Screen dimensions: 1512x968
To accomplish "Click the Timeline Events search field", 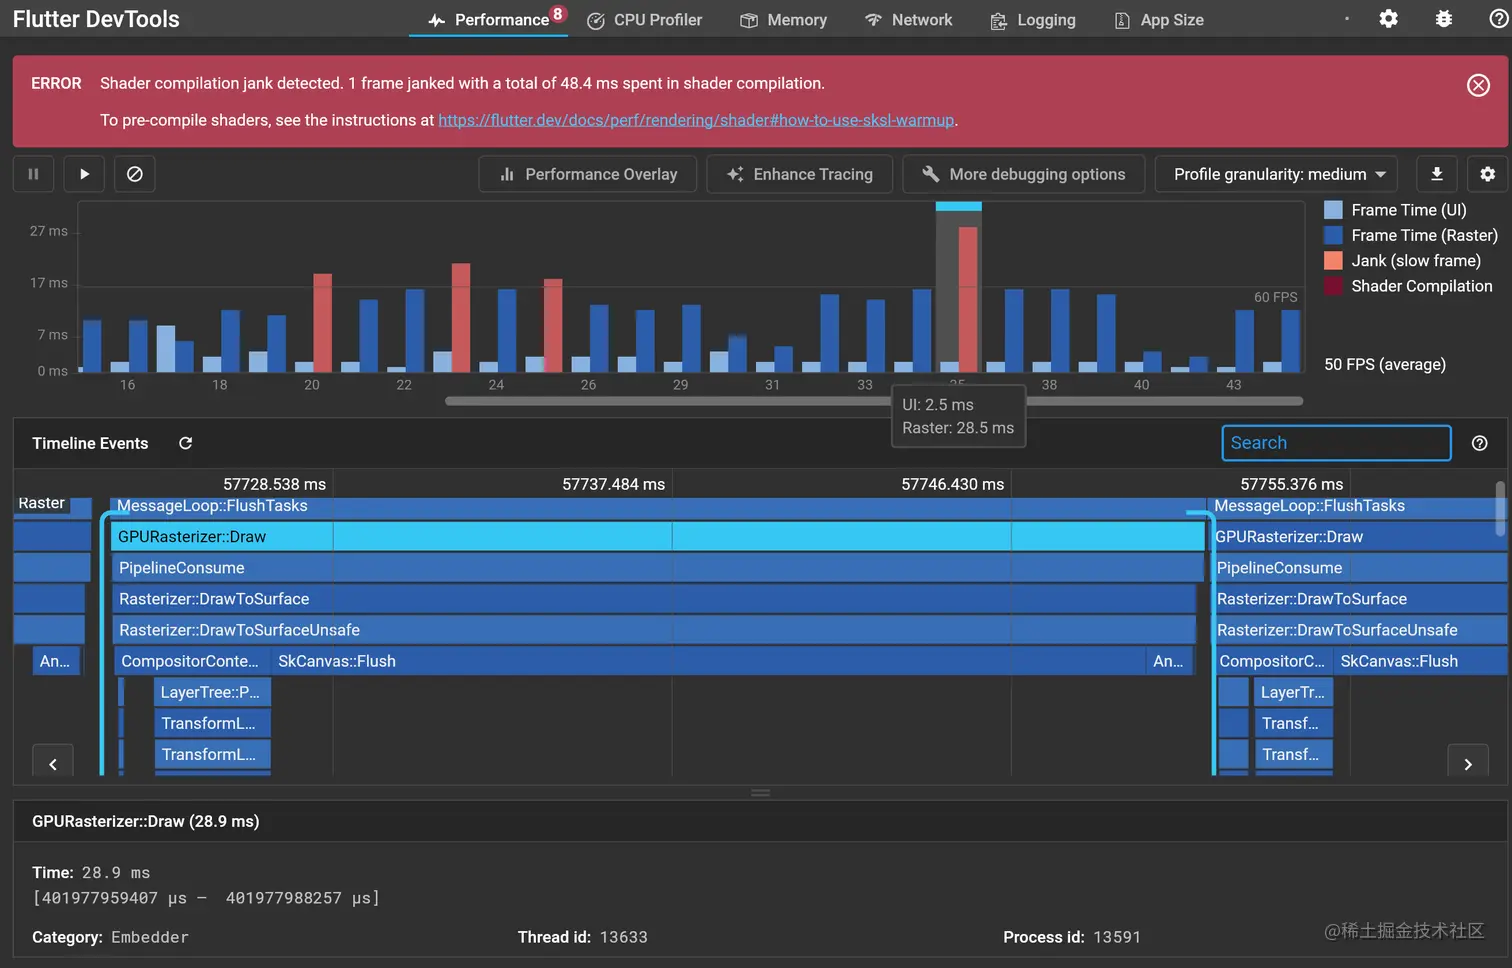I will [x=1336, y=443].
